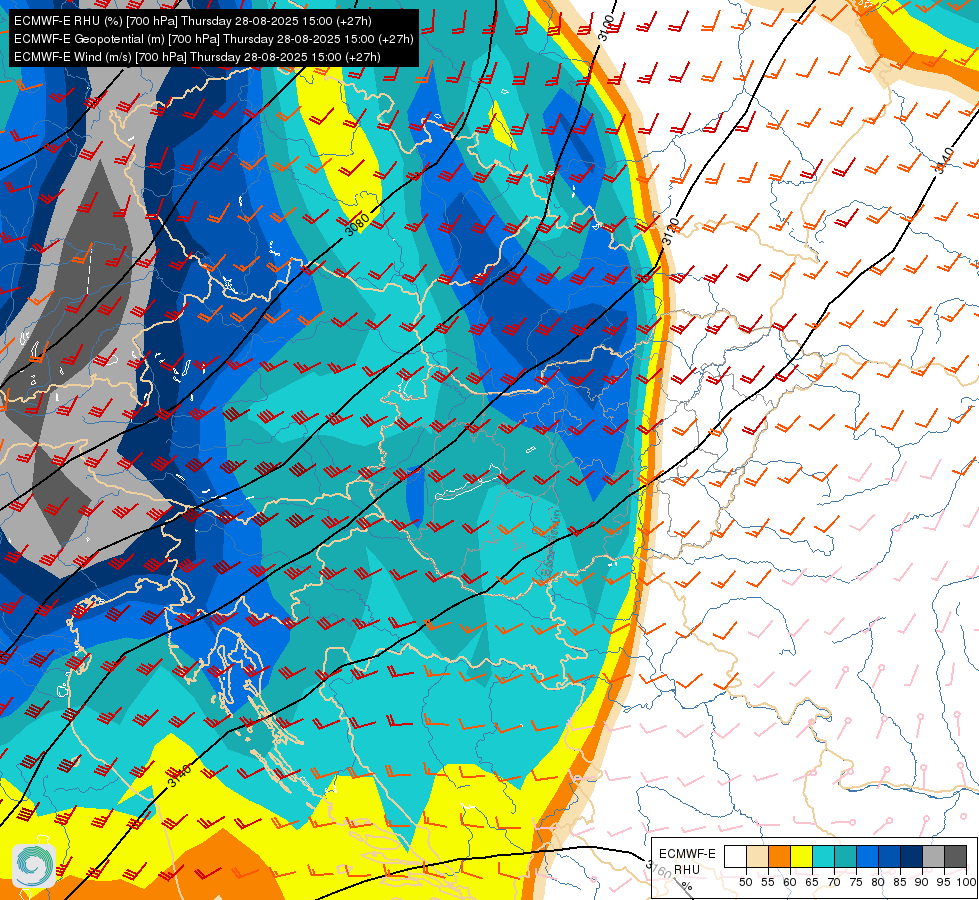979x900 pixels.
Task: Select the bright blue 75–80 legend swatch
Action: tap(867, 856)
